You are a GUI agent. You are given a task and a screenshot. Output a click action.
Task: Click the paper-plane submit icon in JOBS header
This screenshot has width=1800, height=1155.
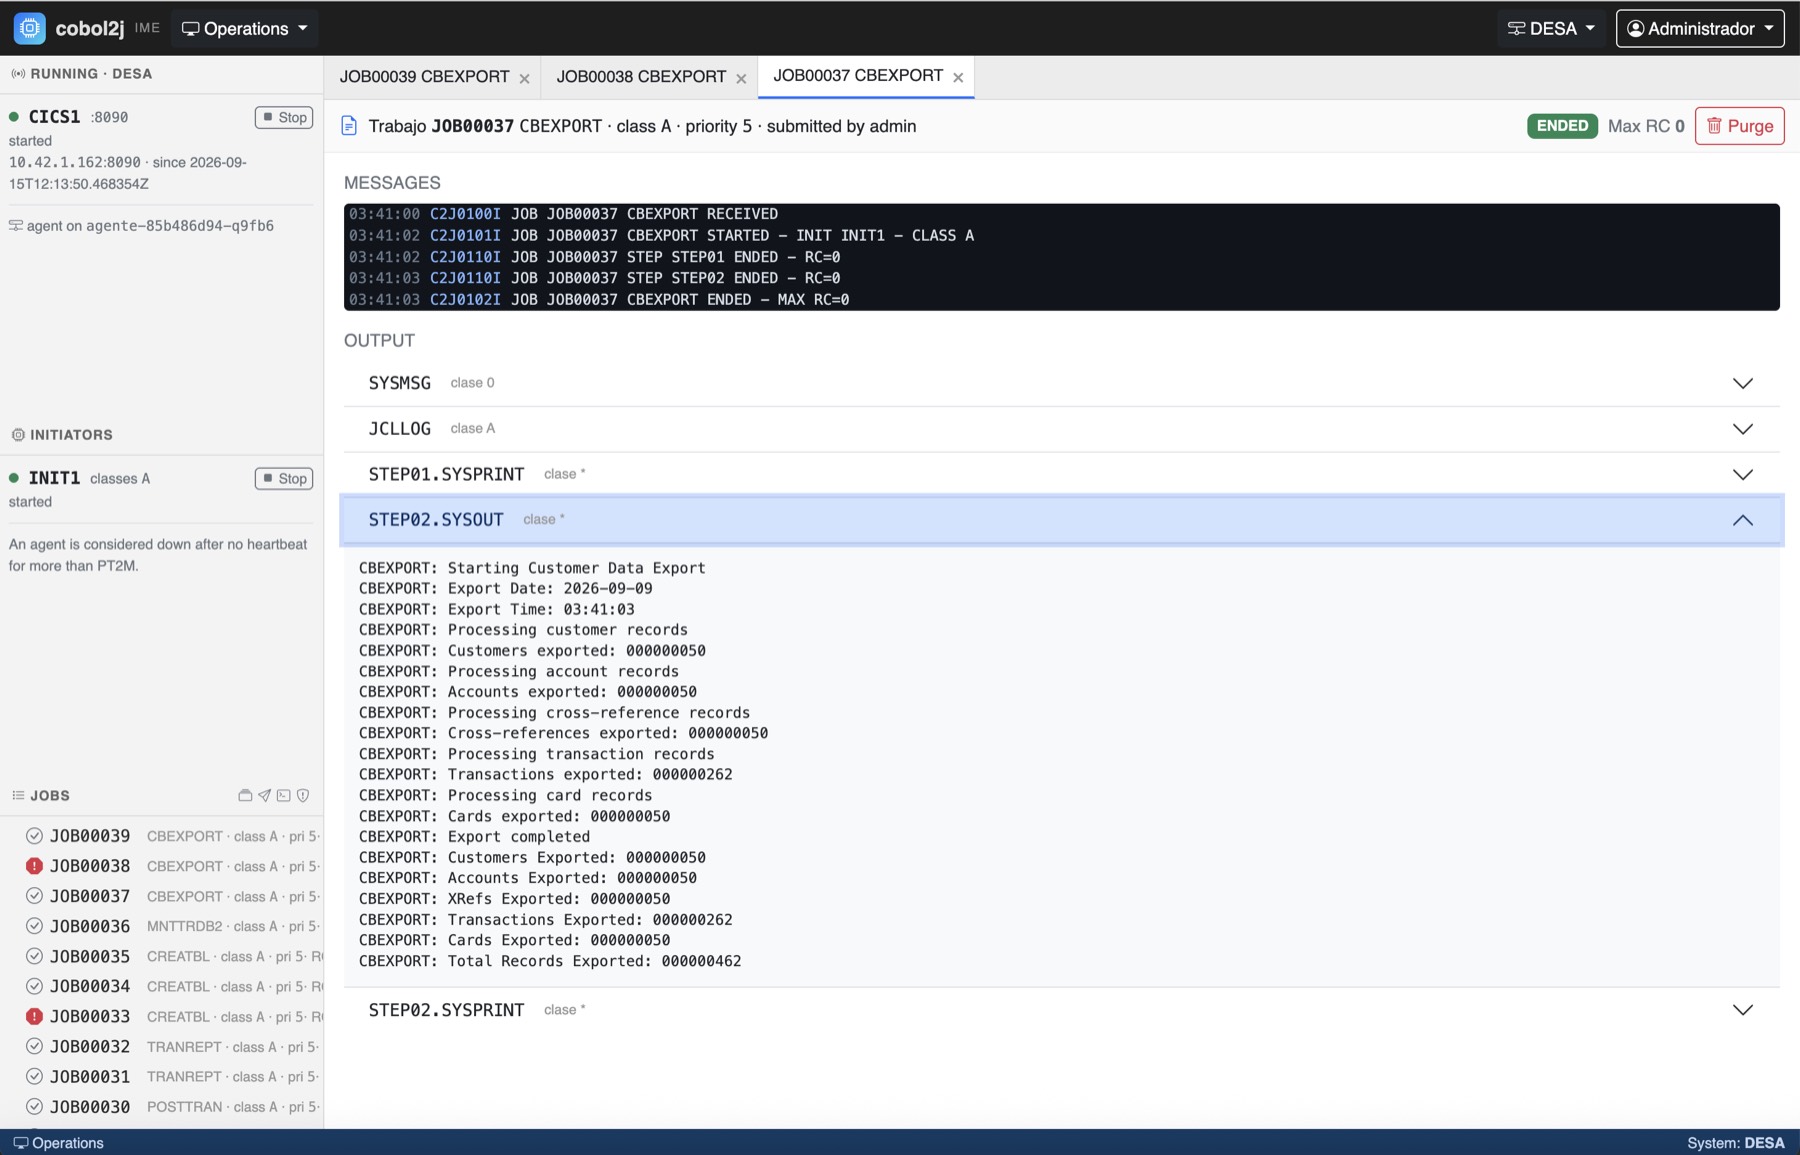(264, 796)
